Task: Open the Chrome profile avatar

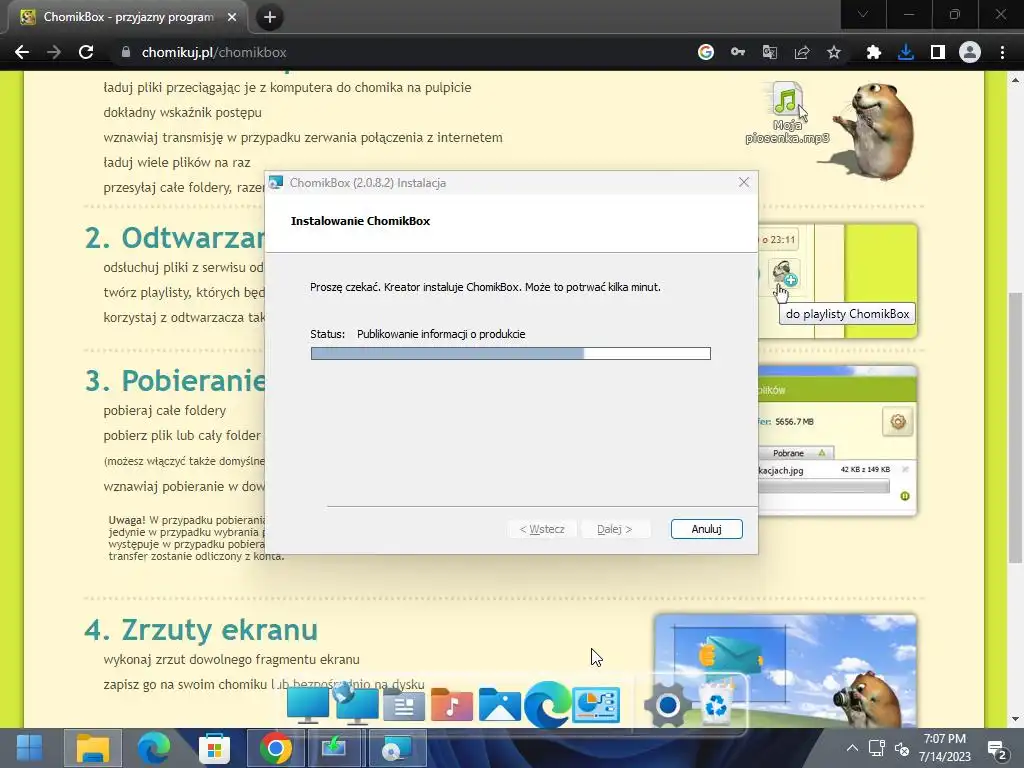Action: click(x=970, y=52)
